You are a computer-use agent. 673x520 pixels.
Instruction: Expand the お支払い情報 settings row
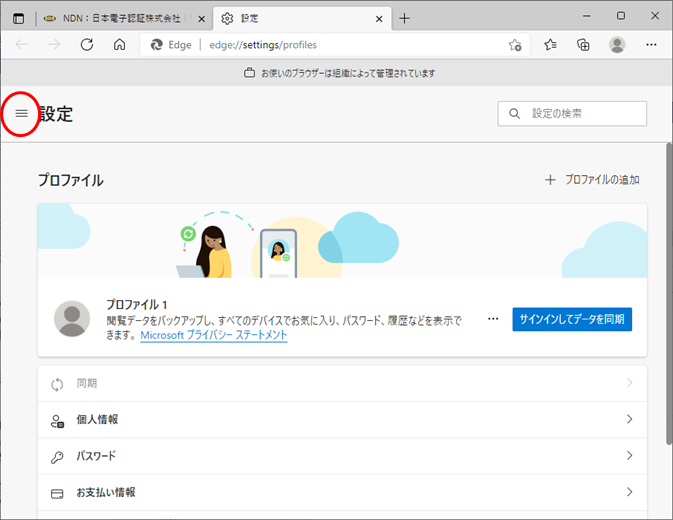coord(342,492)
